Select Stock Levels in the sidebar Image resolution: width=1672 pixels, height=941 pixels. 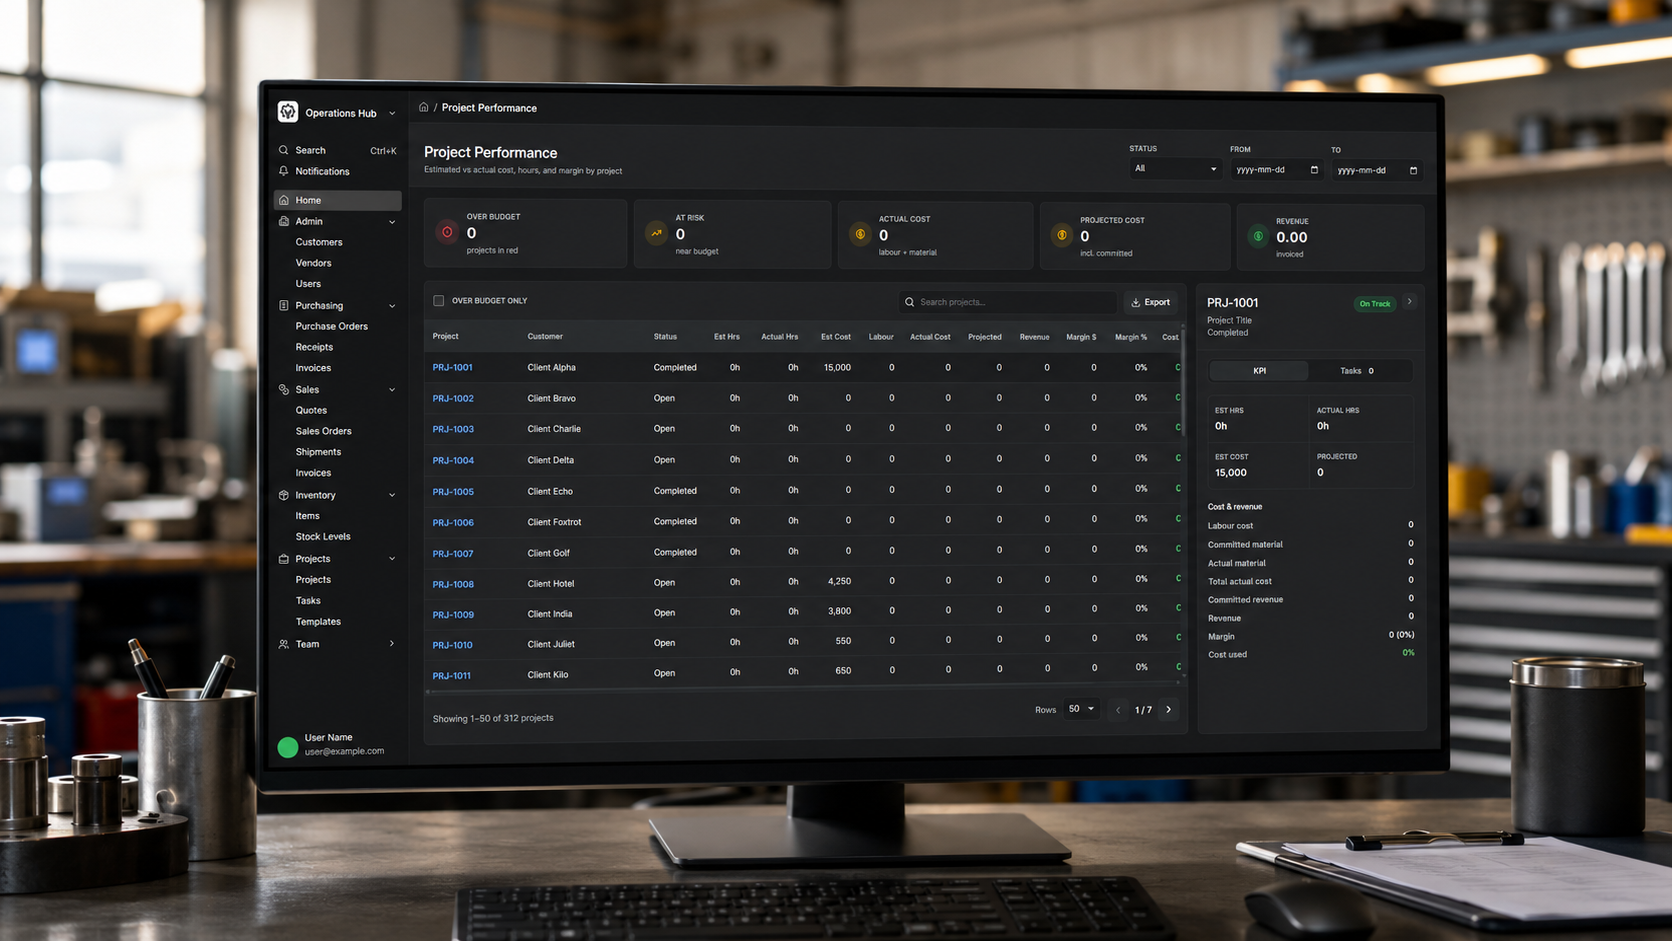click(323, 536)
